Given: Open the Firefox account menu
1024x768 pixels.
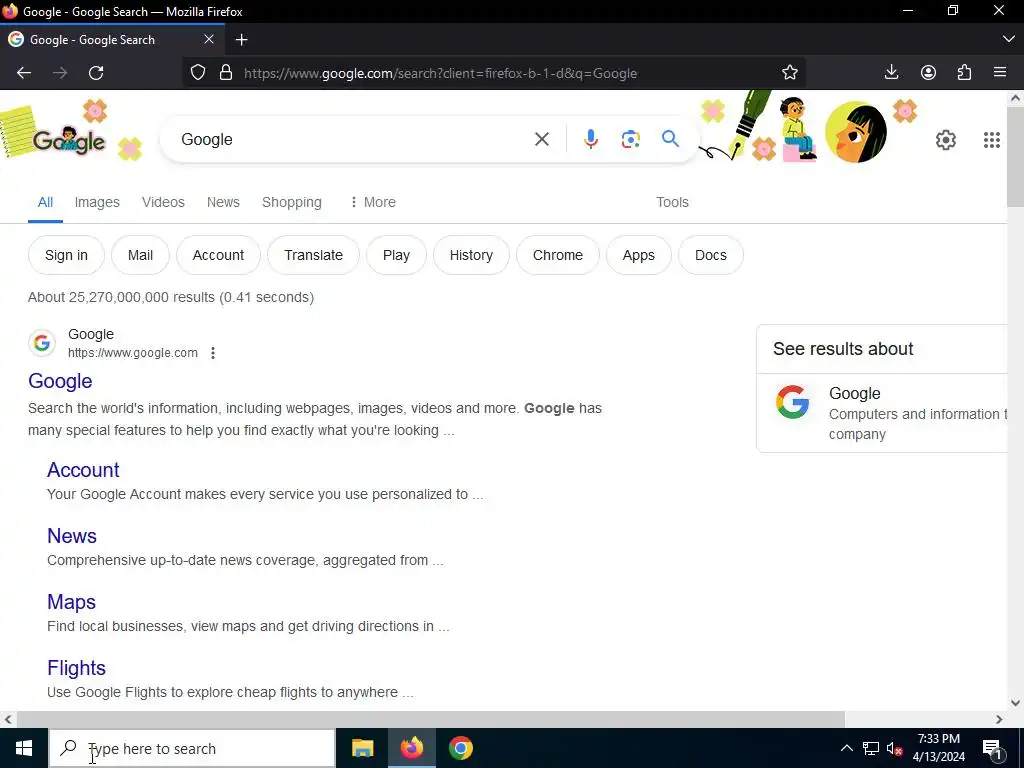Looking at the screenshot, I should pyautogui.click(x=928, y=72).
